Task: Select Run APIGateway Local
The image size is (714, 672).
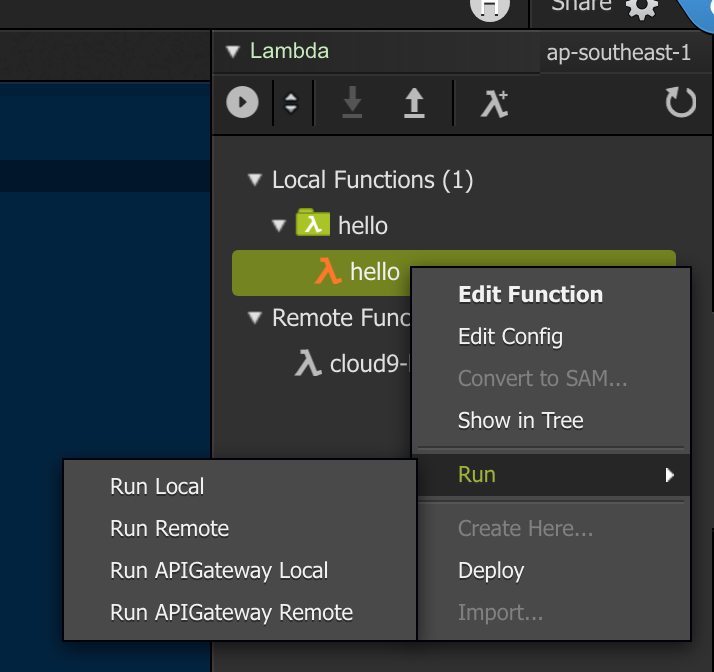Action: (x=219, y=570)
